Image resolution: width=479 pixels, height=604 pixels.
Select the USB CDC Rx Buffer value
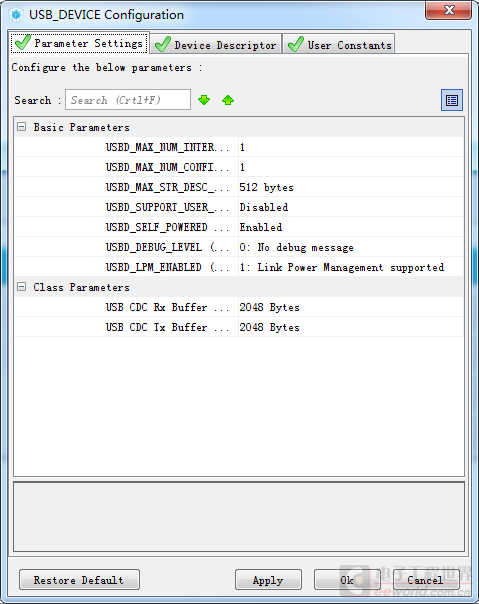(351, 307)
